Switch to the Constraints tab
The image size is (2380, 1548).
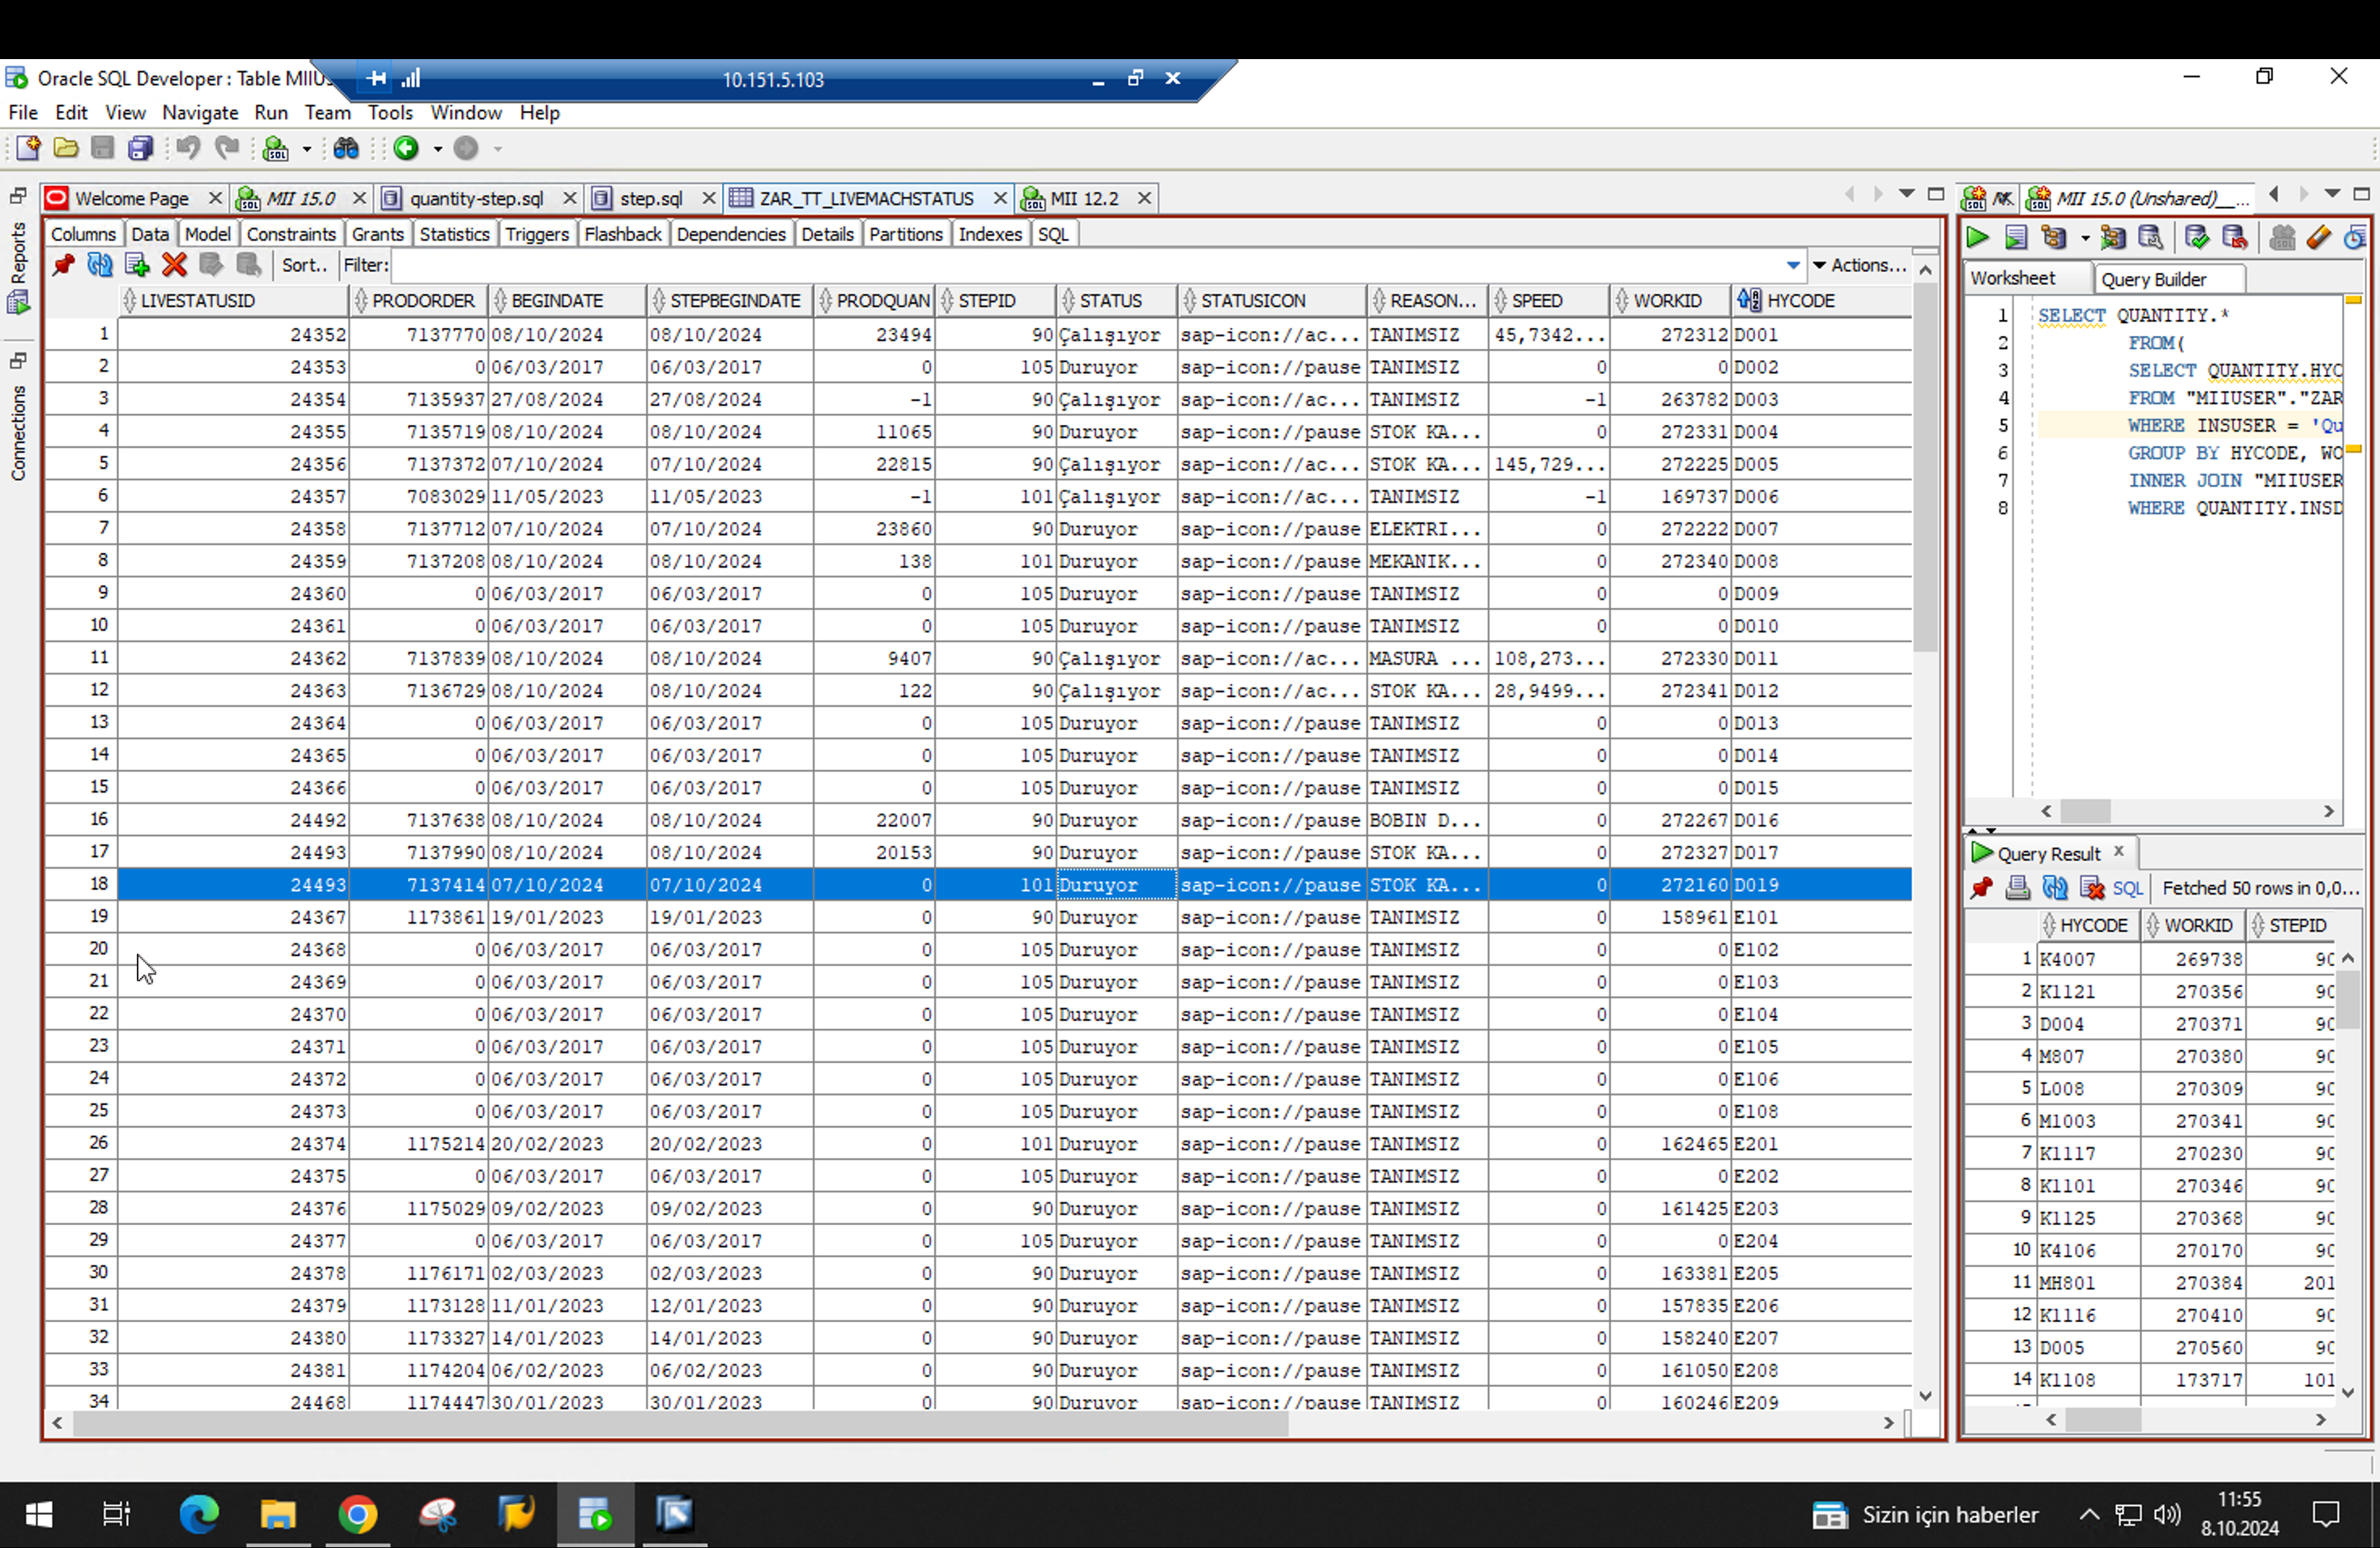pyautogui.click(x=290, y=234)
